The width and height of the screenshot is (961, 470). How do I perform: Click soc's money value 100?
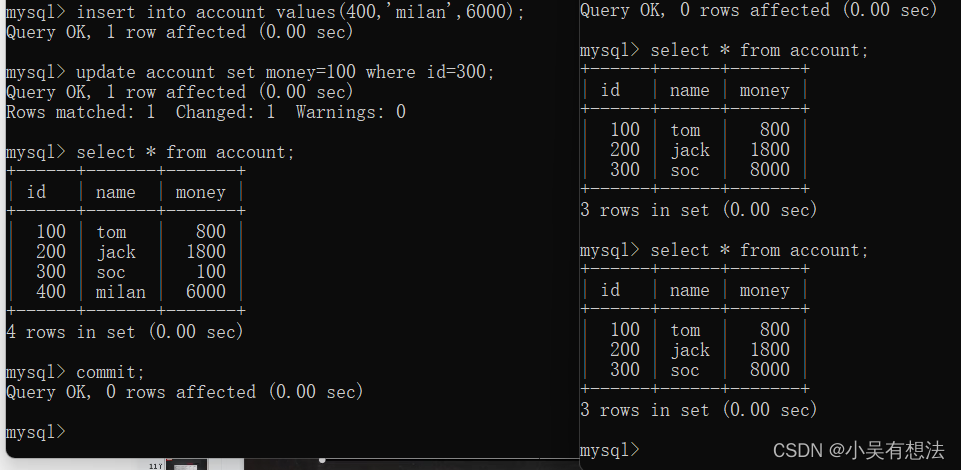click(211, 271)
